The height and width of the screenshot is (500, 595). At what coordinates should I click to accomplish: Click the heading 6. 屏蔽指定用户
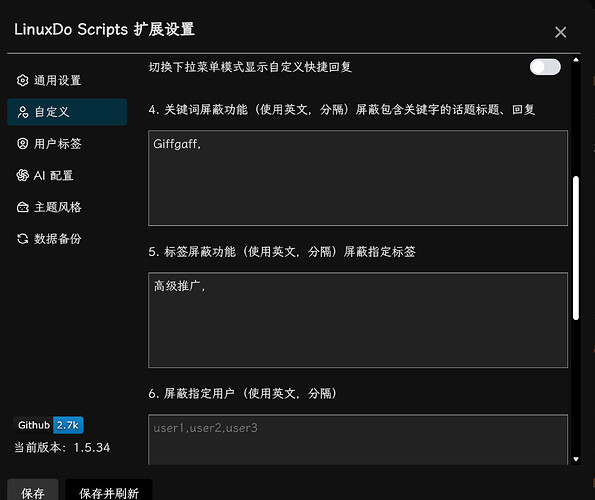(243, 393)
